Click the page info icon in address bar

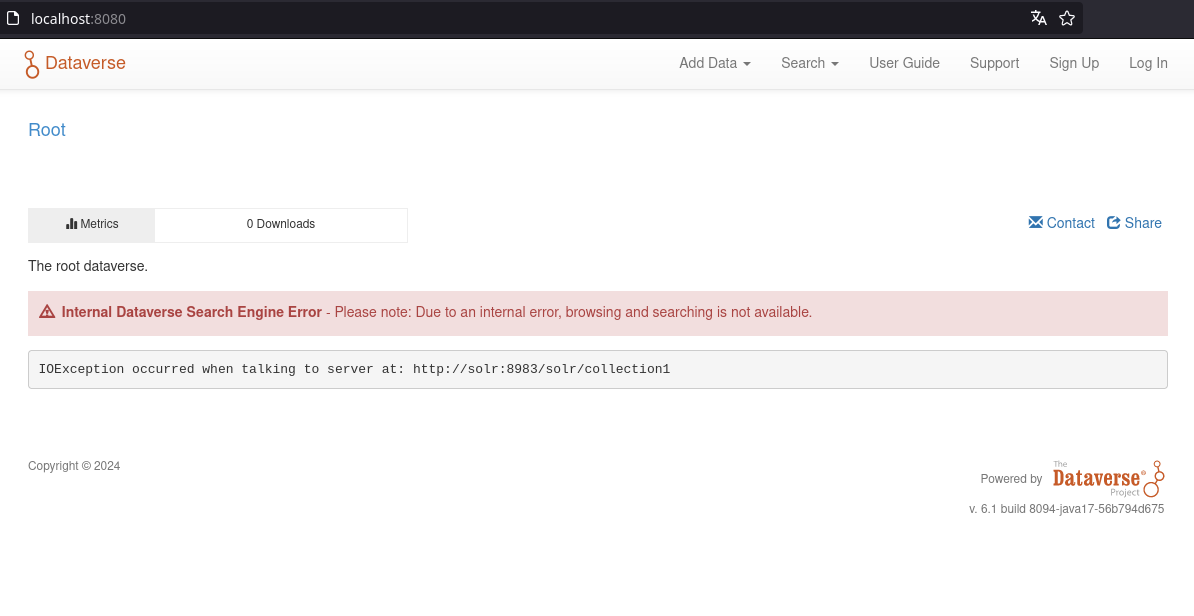pos(13,18)
